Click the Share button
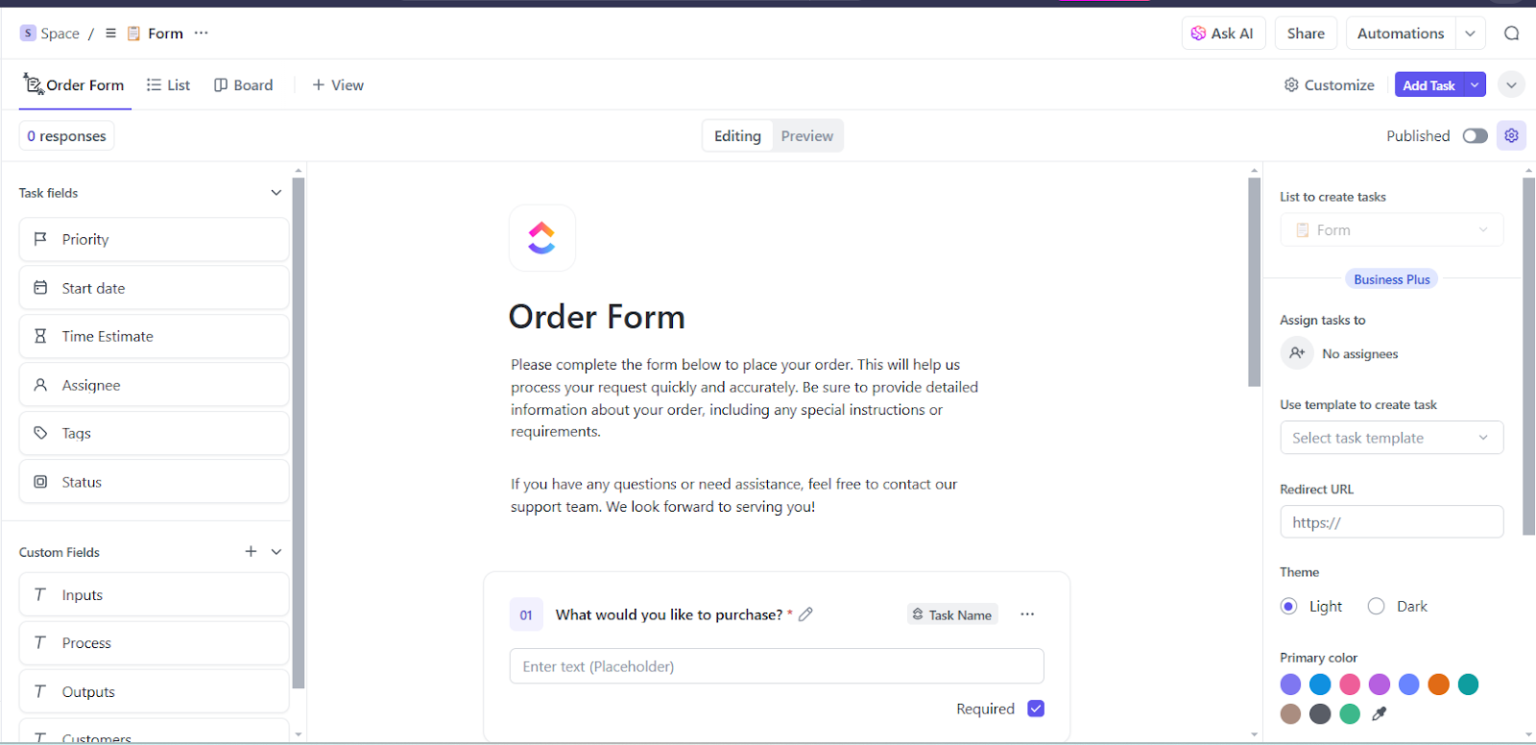Image resolution: width=1536 pixels, height=745 pixels. [x=1304, y=32]
